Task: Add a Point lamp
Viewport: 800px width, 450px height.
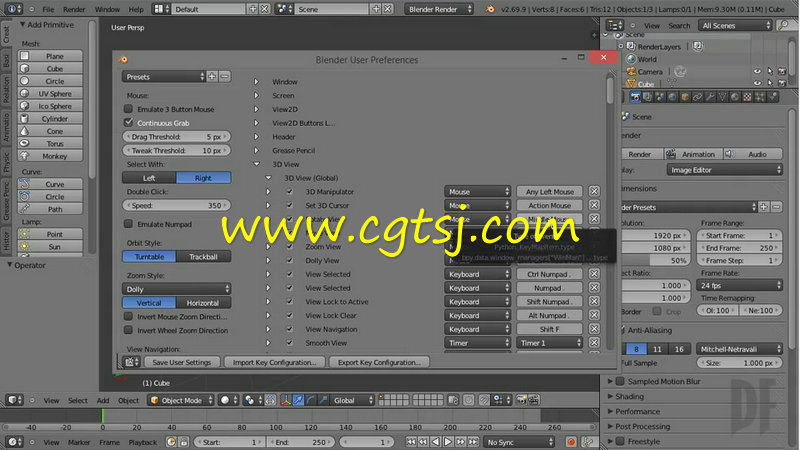Action: pos(50,234)
